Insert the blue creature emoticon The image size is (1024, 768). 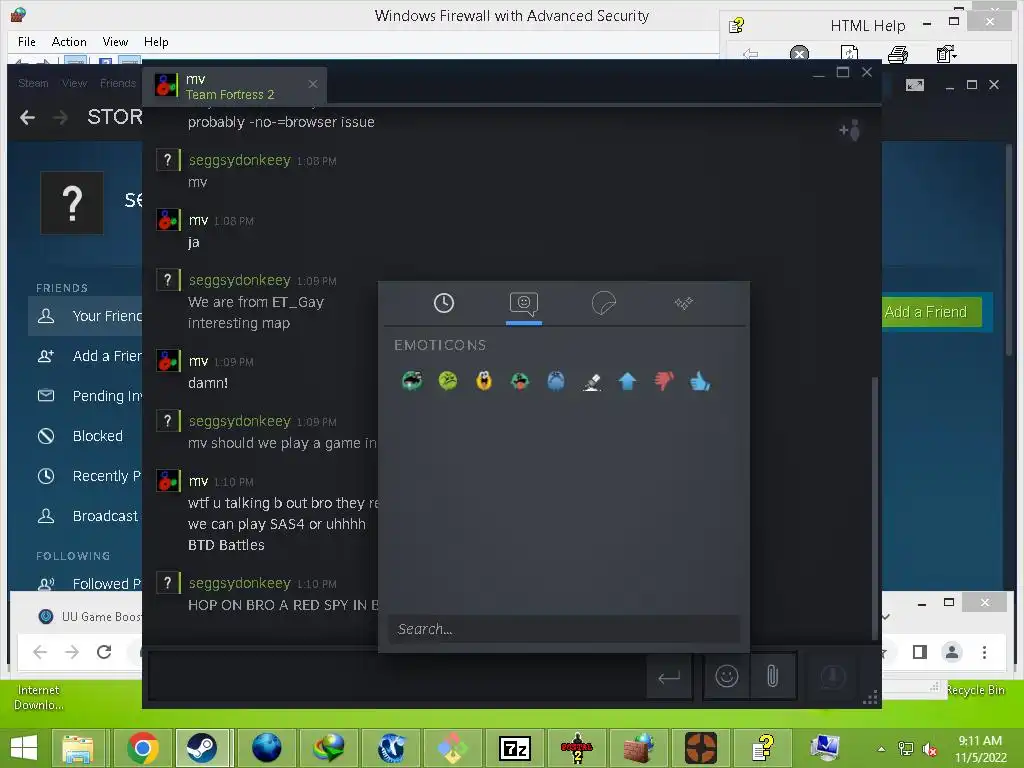(556, 381)
